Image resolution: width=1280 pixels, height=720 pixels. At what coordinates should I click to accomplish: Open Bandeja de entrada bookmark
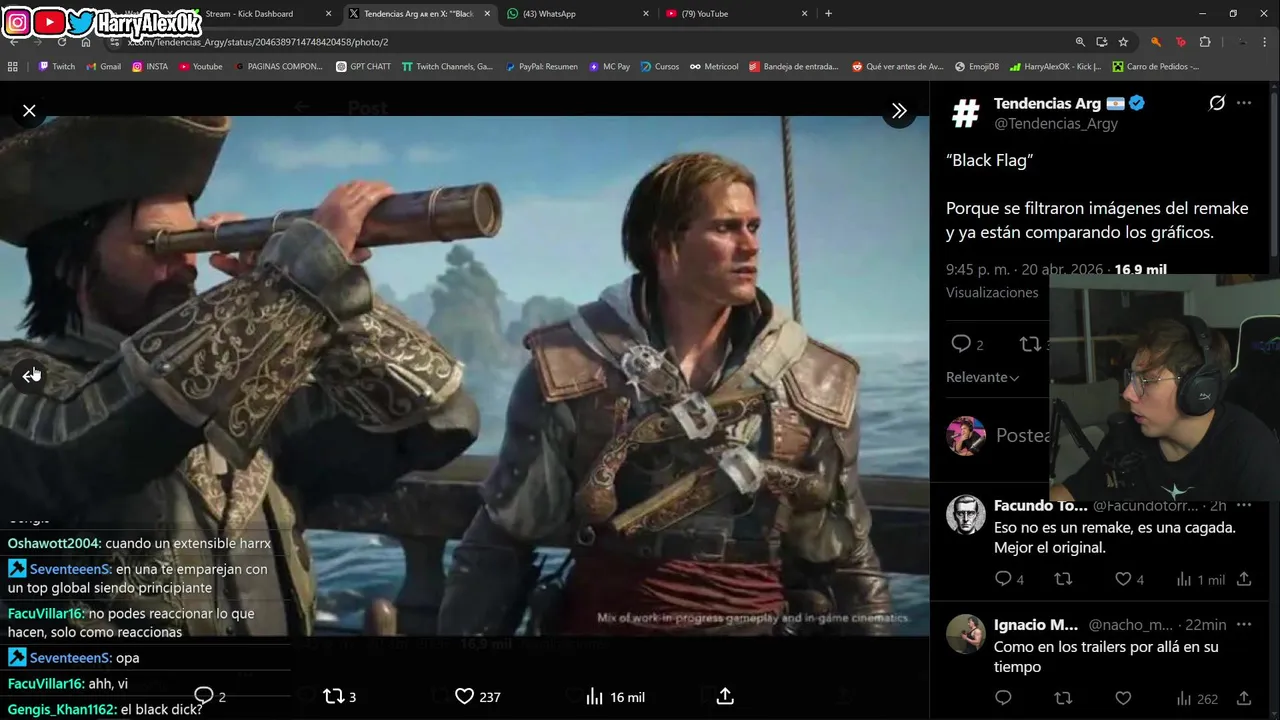click(793, 67)
